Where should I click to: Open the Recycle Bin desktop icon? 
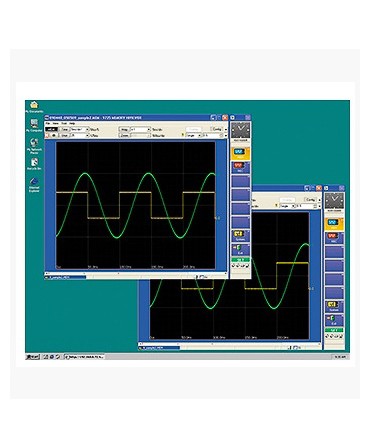34,164
